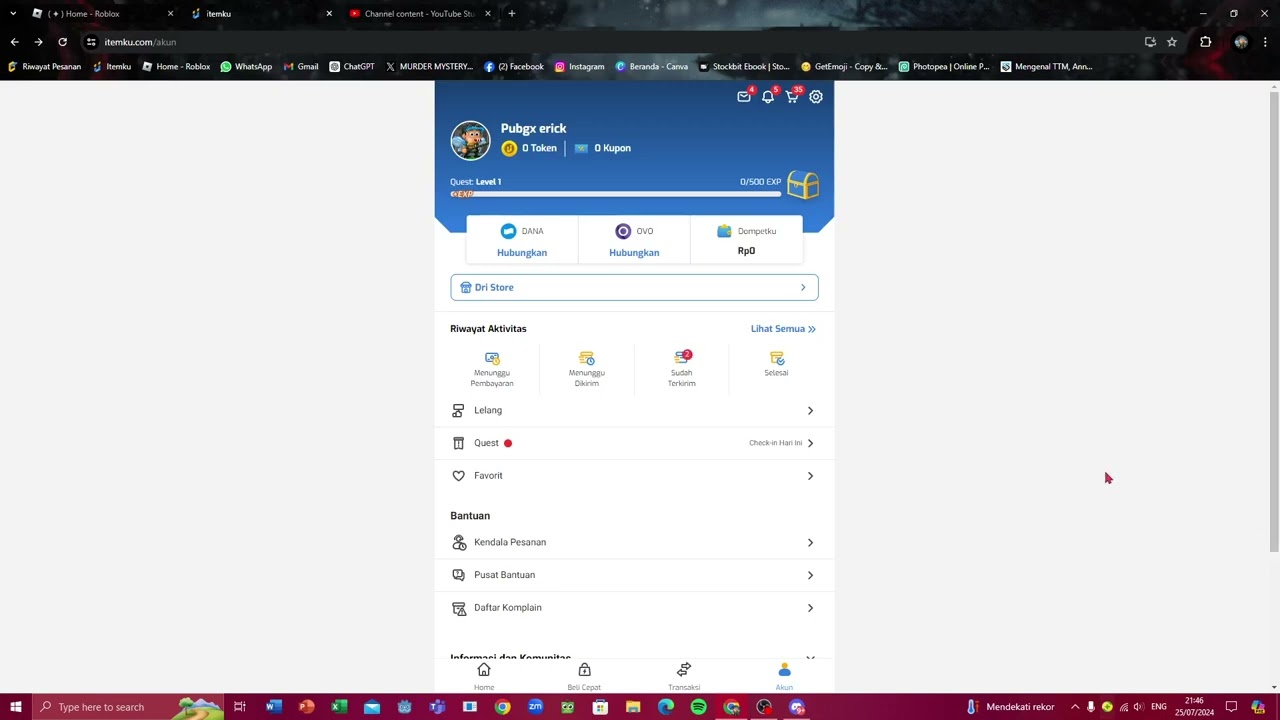
Task: Click the Kendala Pesanan chevron
Action: [x=810, y=543]
